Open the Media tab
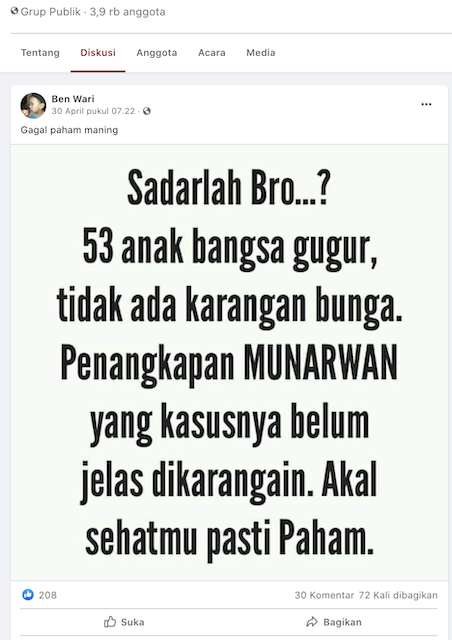452x640 pixels. tap(261, 53)
